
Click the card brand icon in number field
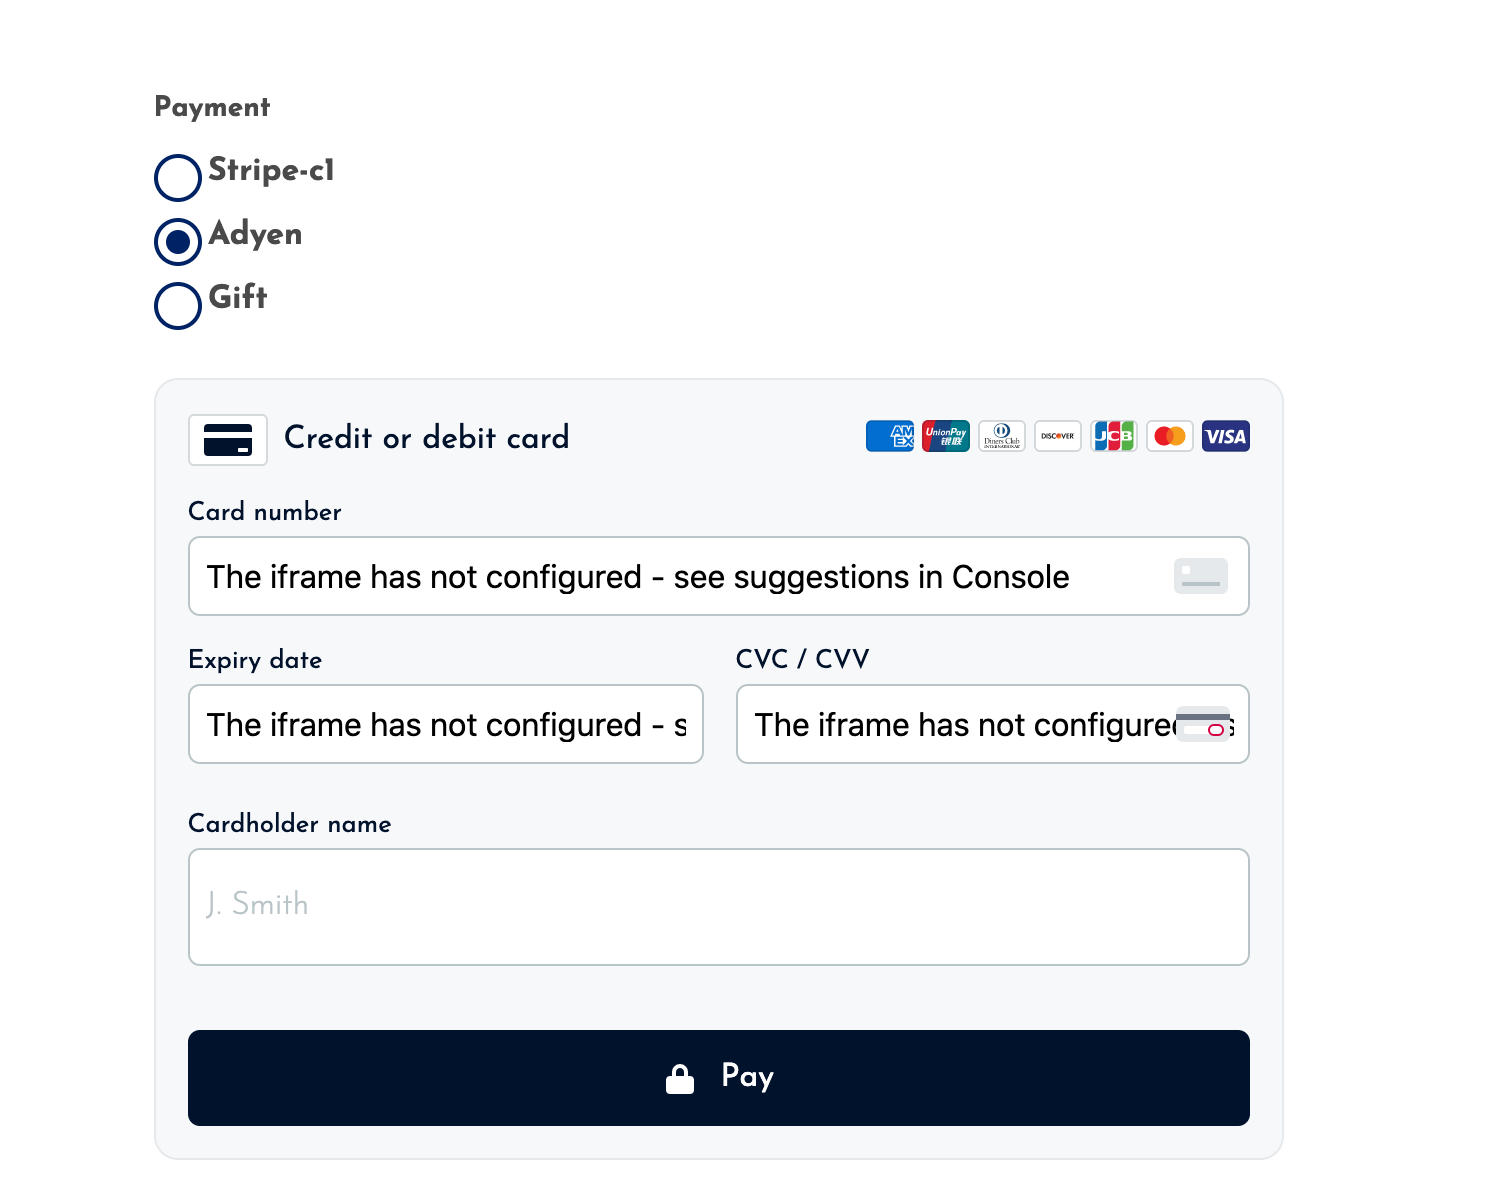tap(1201, 576)
